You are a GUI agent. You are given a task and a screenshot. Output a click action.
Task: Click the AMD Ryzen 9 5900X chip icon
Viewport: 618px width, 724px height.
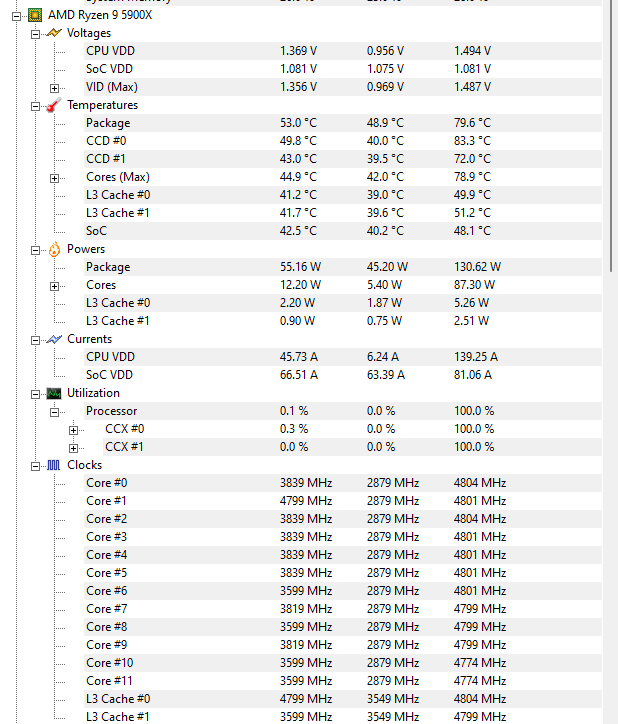point(35,15)
